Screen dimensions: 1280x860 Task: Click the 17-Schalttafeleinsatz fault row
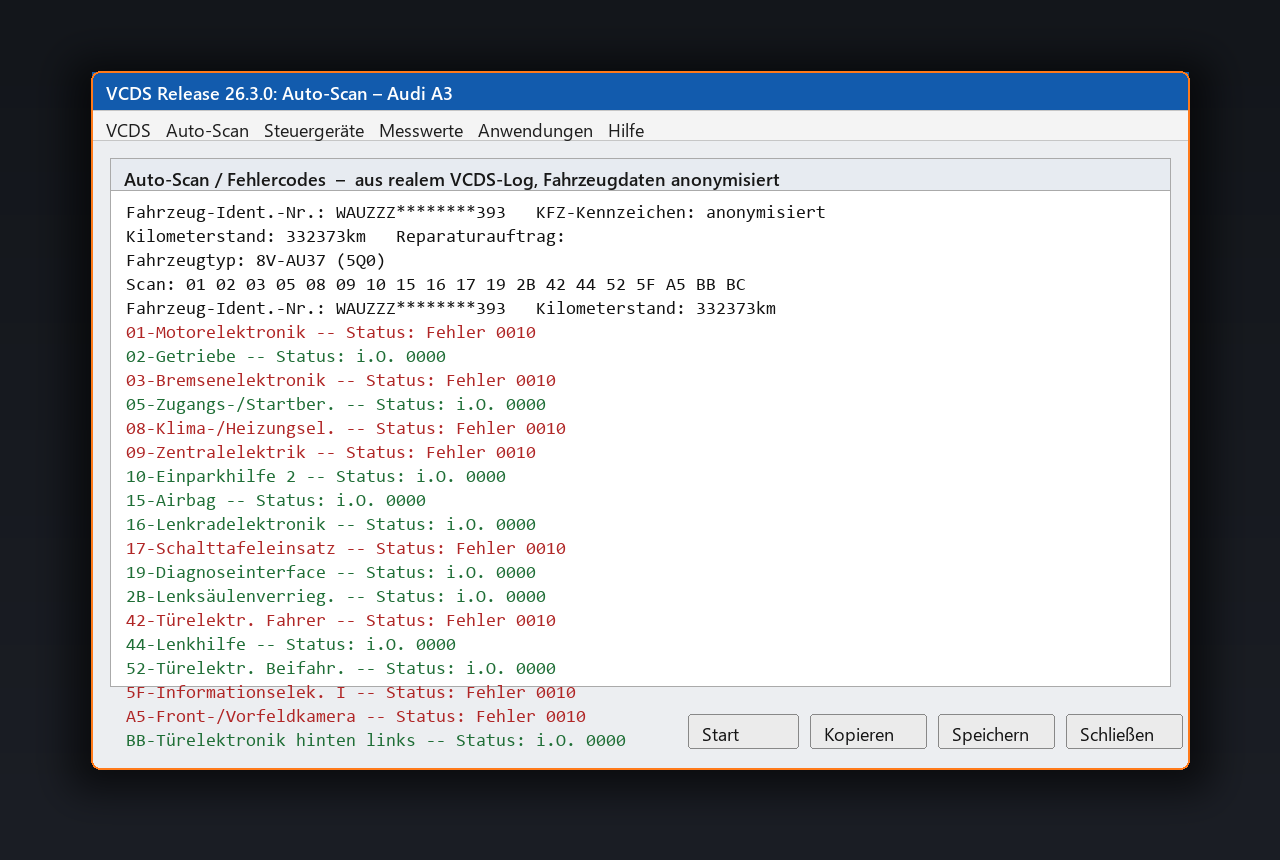point(346,548)
